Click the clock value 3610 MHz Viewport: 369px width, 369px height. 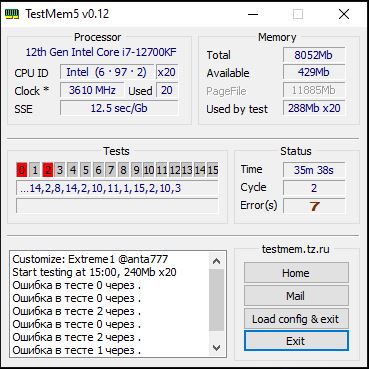pos(92,90)
